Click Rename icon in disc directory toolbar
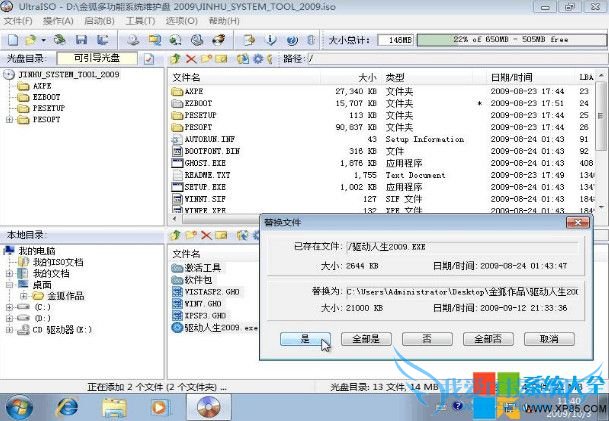Viewport: 609px width, 421px height. point(221,59)
